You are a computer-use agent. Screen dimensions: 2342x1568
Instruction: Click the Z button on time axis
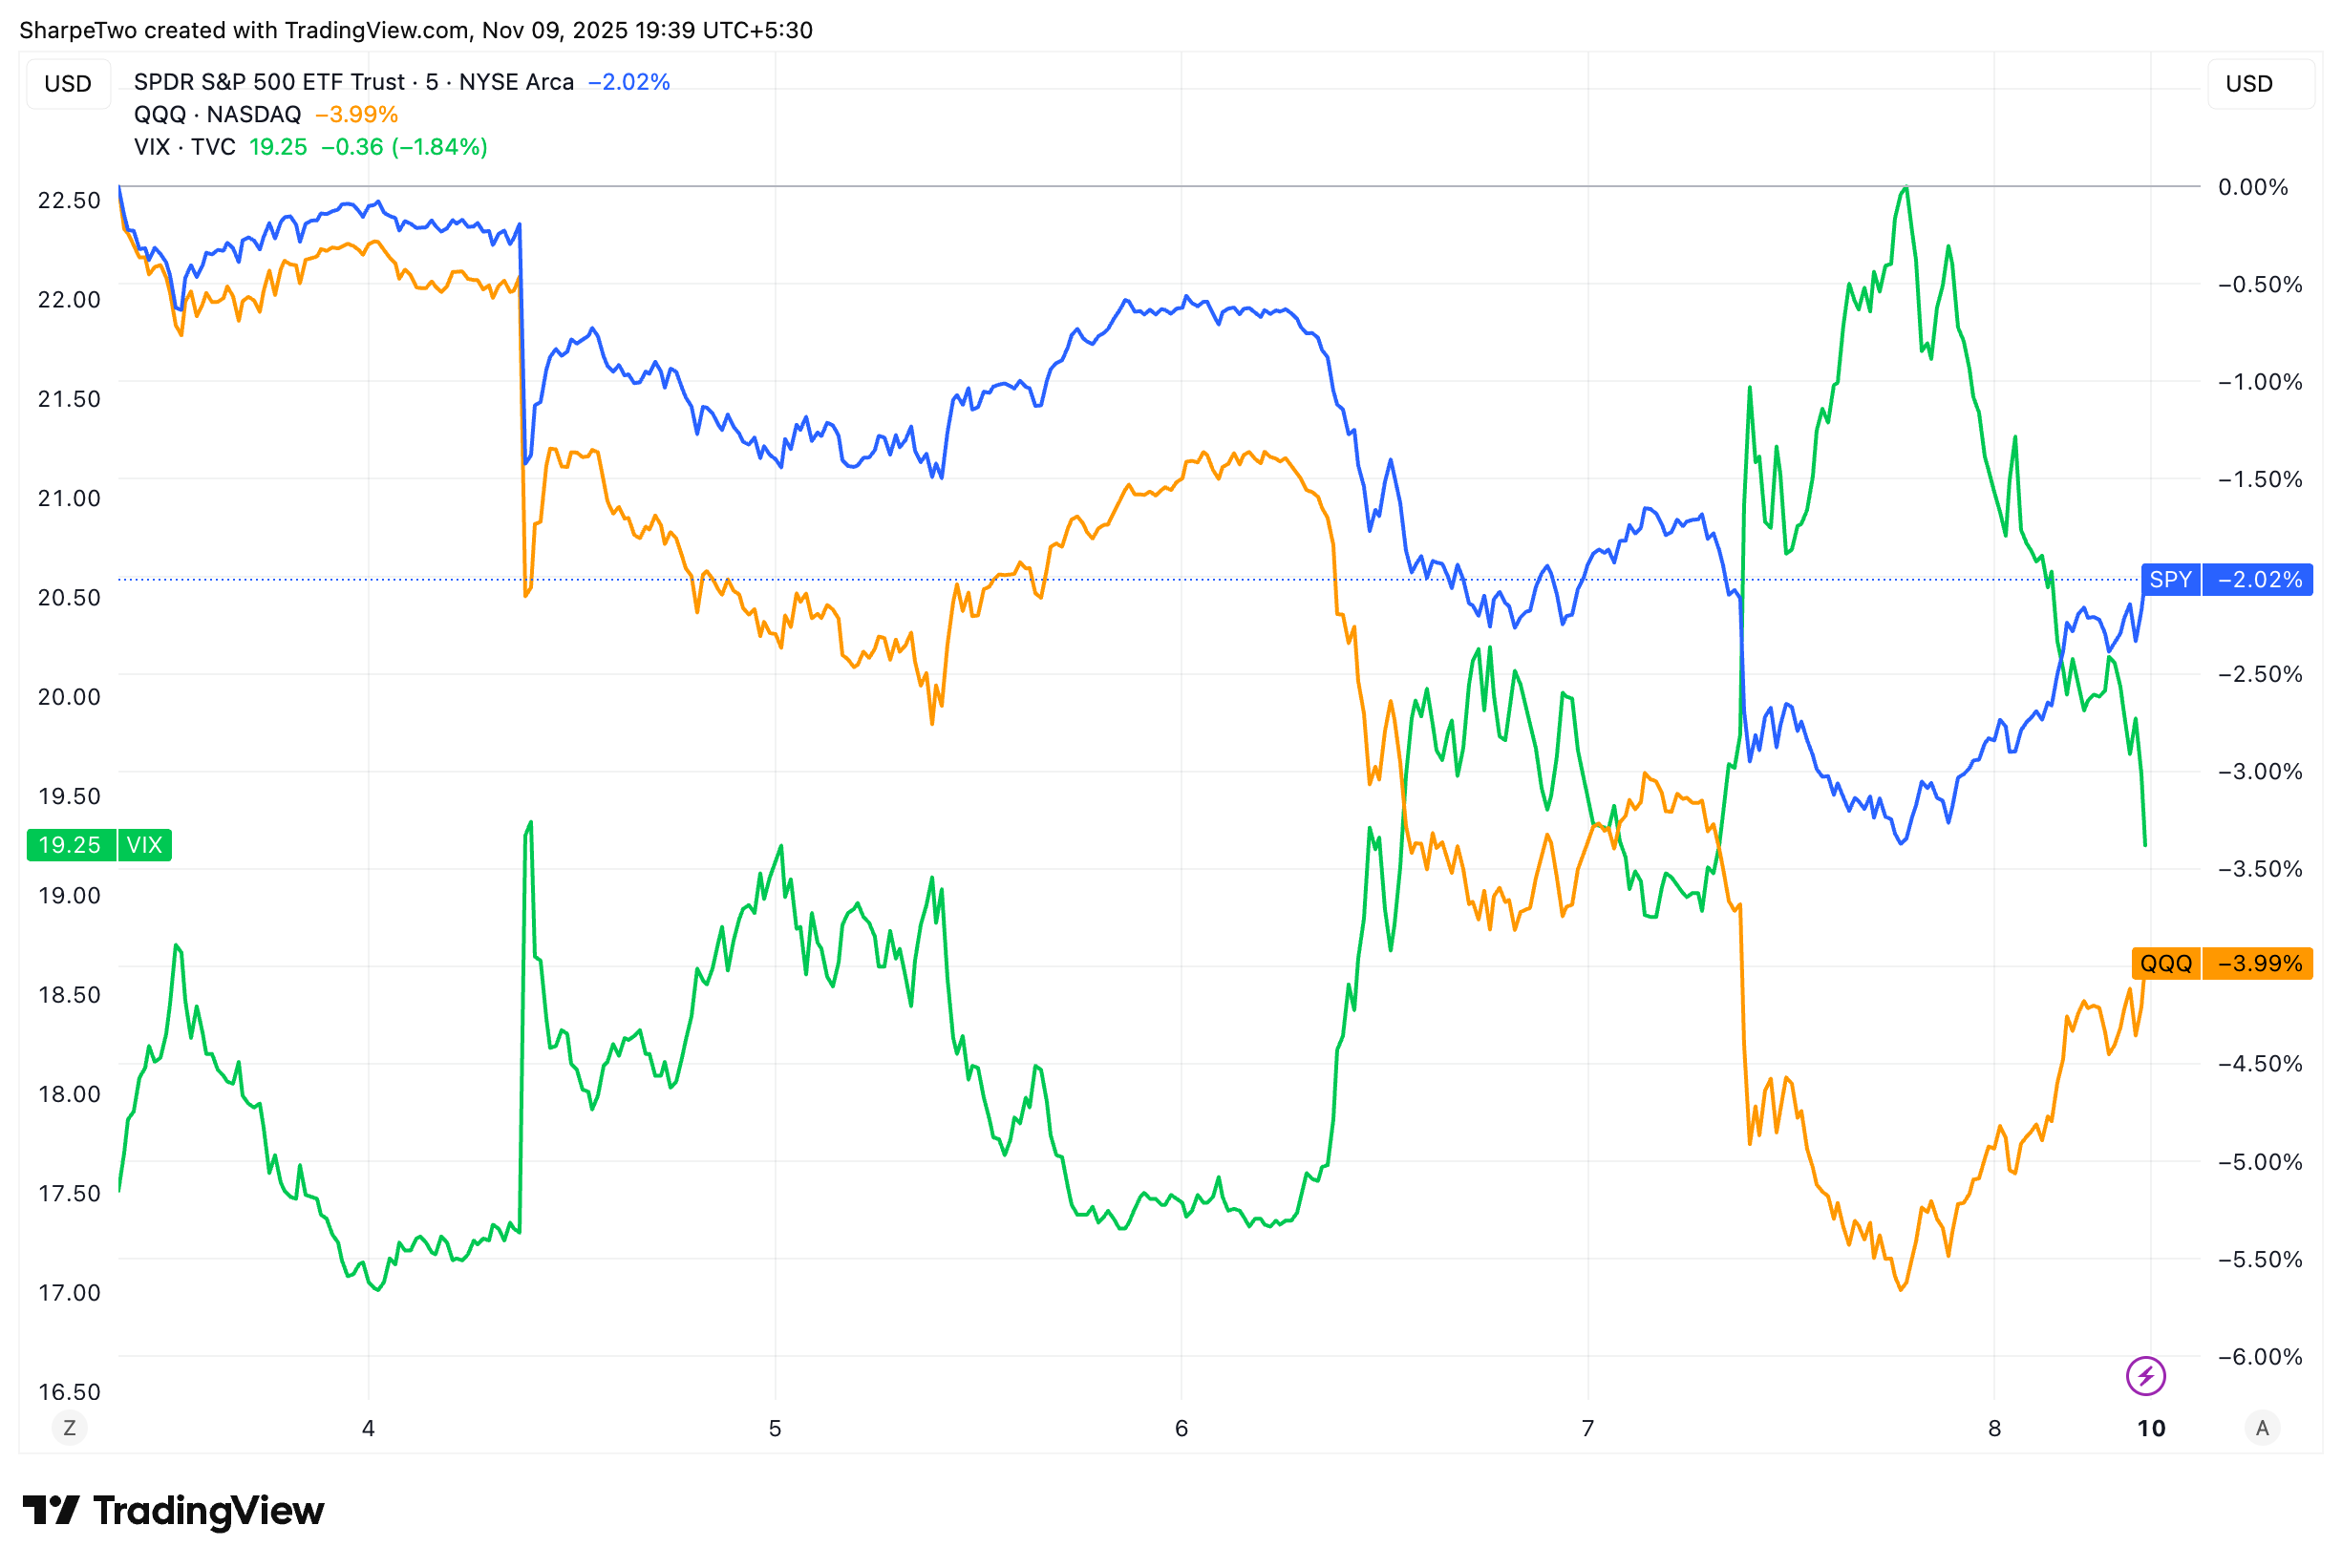tap(69, 1428)
